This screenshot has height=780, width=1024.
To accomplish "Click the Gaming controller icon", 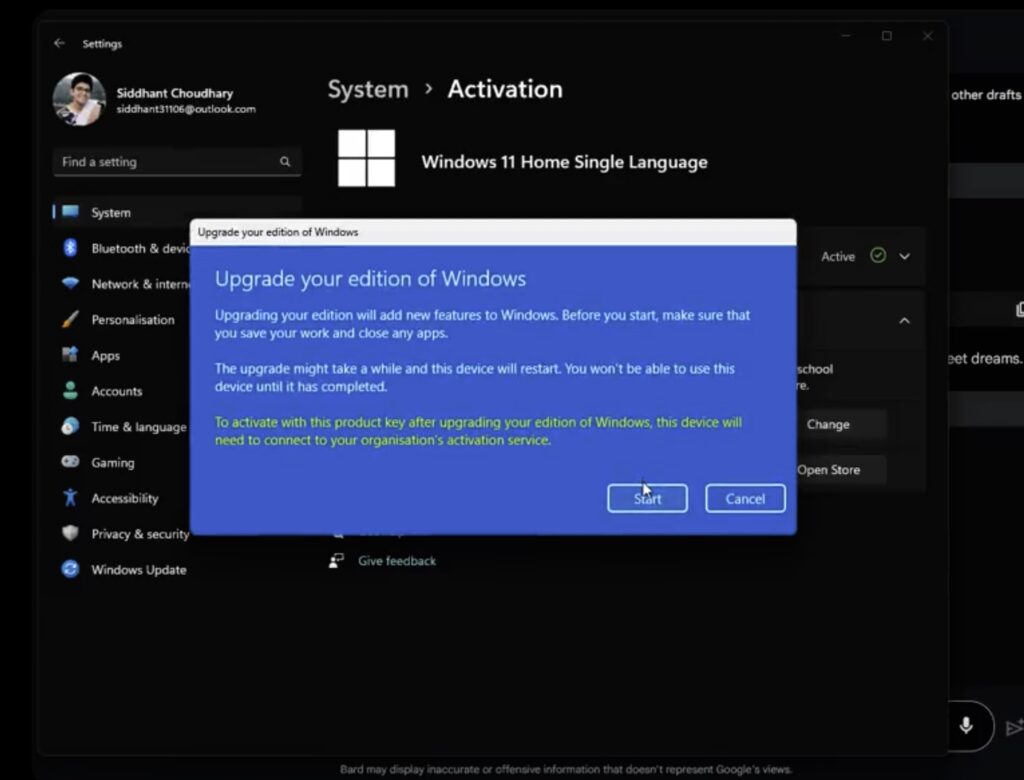I will tap(70, 461).
